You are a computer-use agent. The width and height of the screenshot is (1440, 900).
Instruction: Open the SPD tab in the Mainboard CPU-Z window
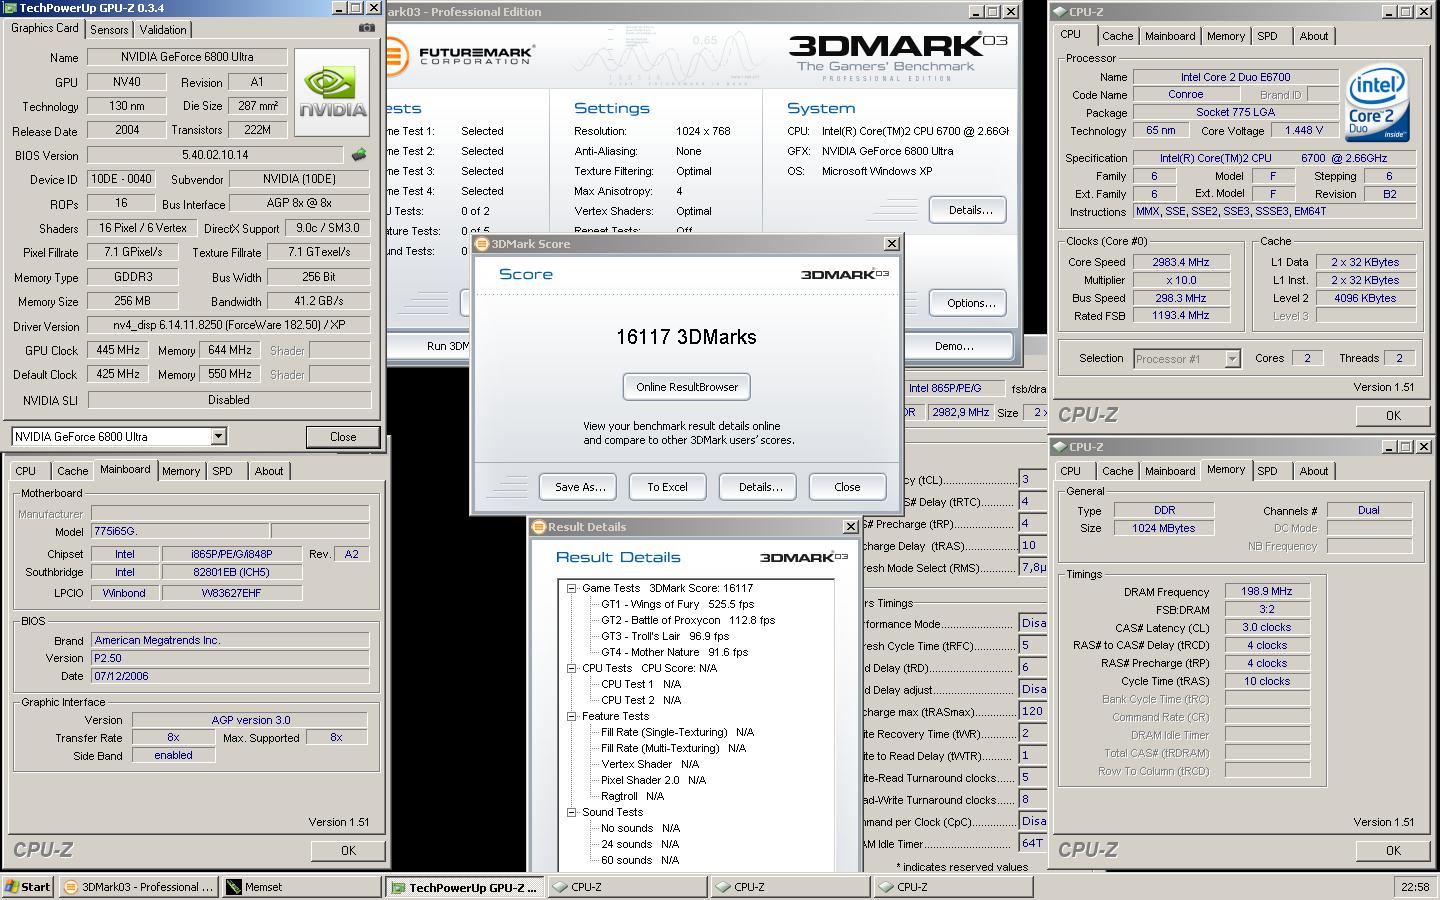pos(222,471)
